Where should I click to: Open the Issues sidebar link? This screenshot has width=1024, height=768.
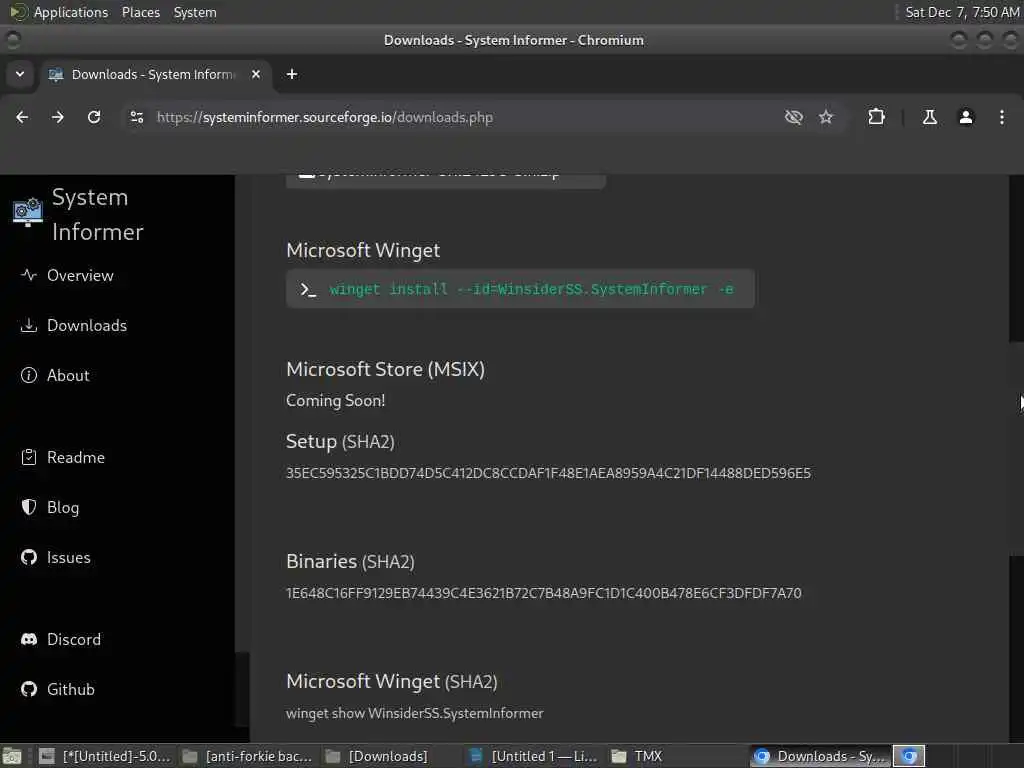coord(69,558)
